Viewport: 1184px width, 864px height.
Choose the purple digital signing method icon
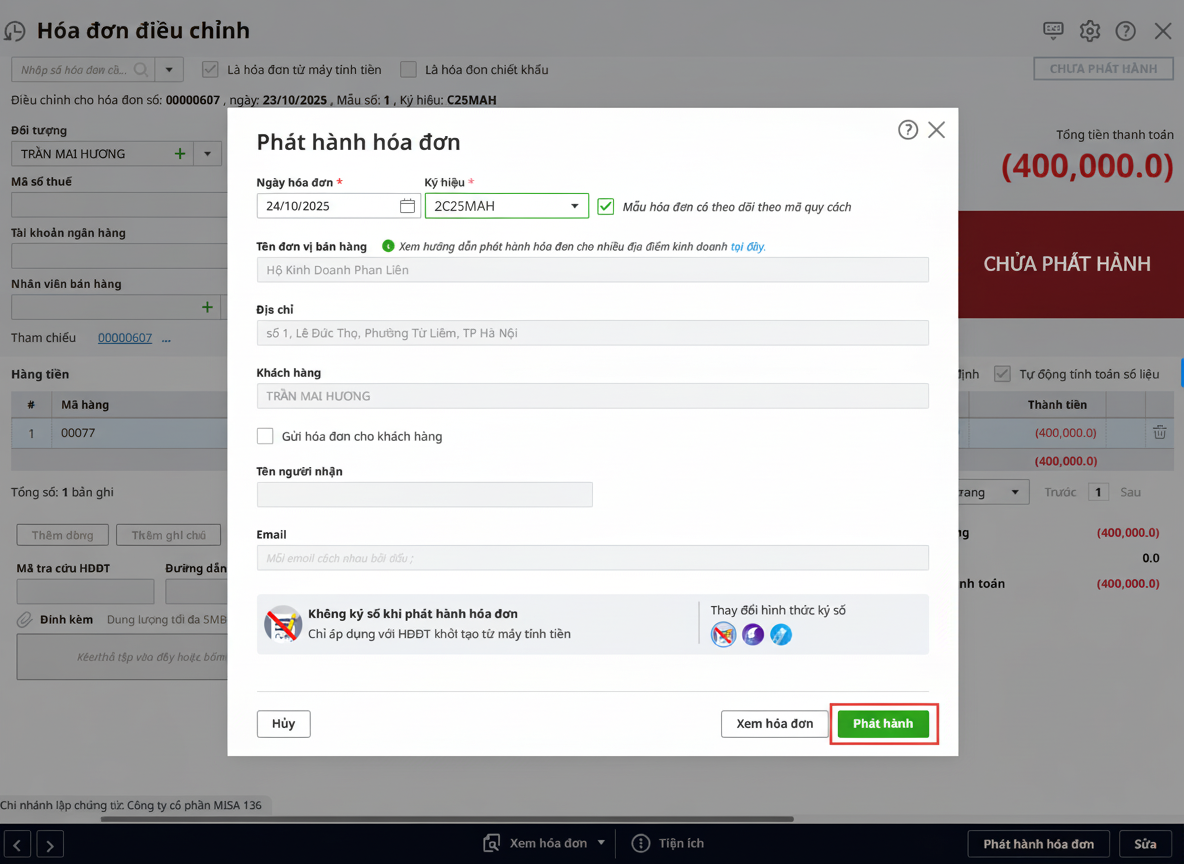752,634
